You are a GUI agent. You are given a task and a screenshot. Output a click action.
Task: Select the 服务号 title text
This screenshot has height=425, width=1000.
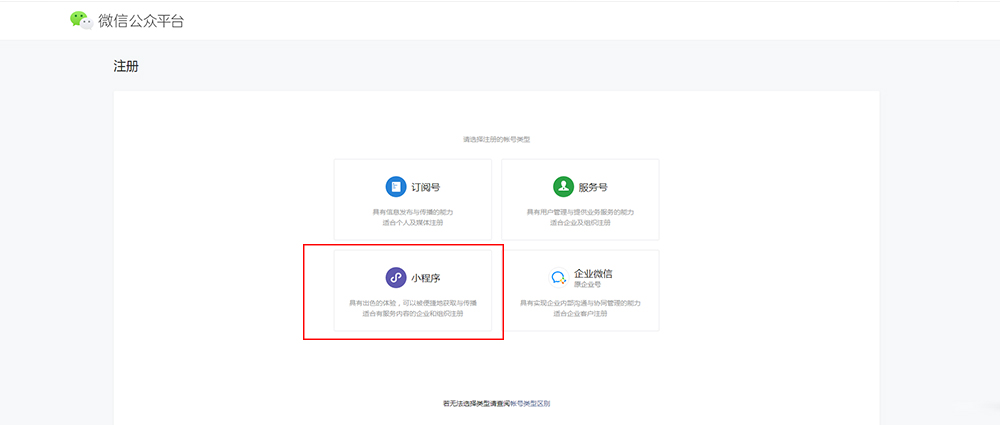(593, 187)
